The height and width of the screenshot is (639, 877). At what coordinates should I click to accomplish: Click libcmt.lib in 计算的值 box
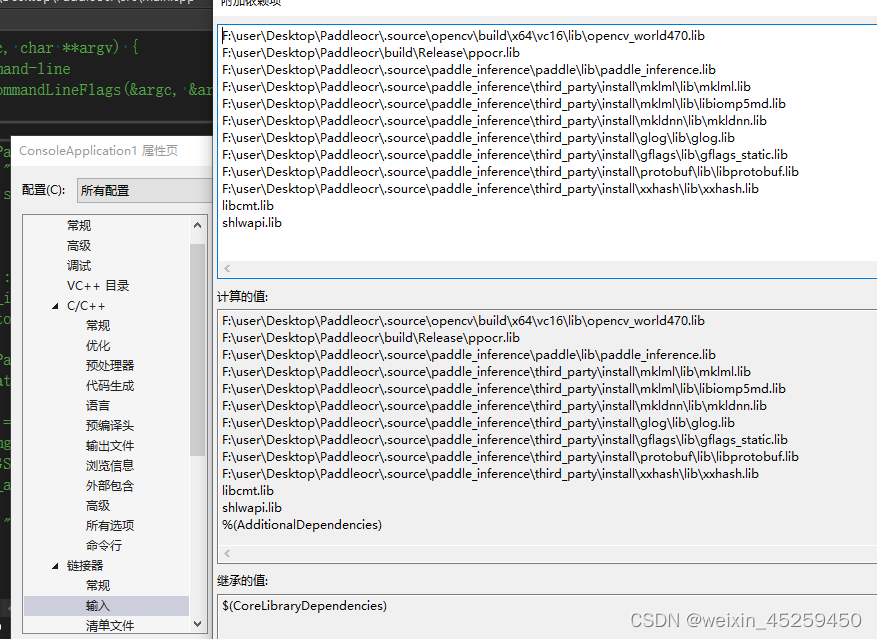point(248,491)
